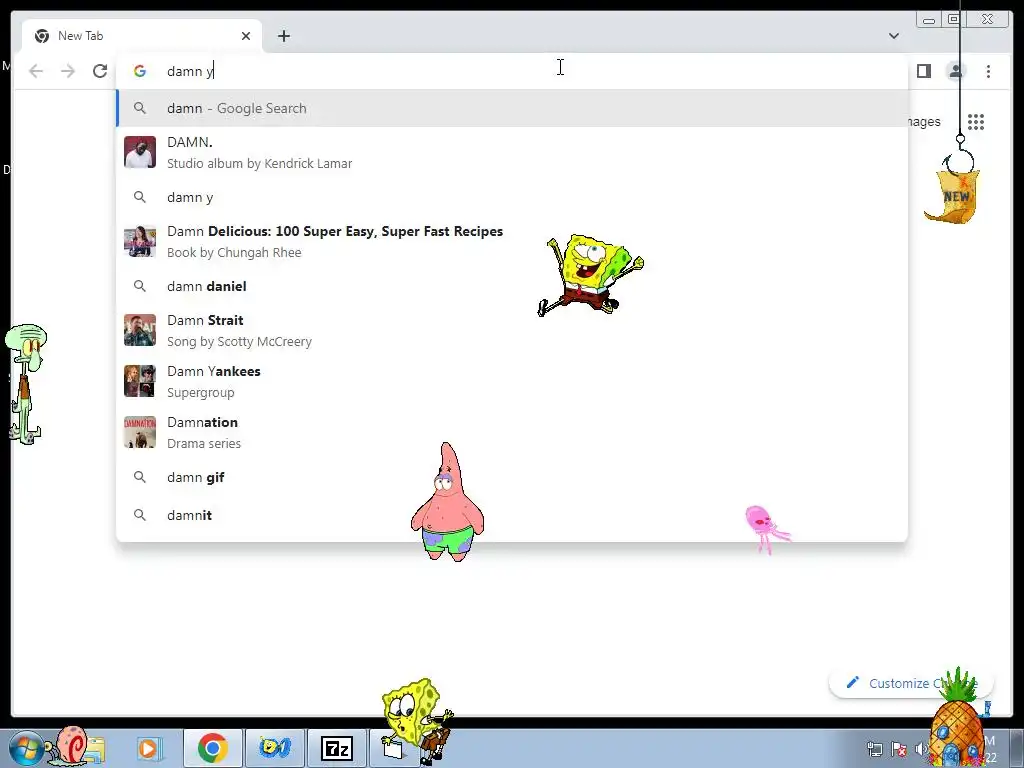Click the Action Center flag tray icon
1024x768 pixels.
[899, 748]
